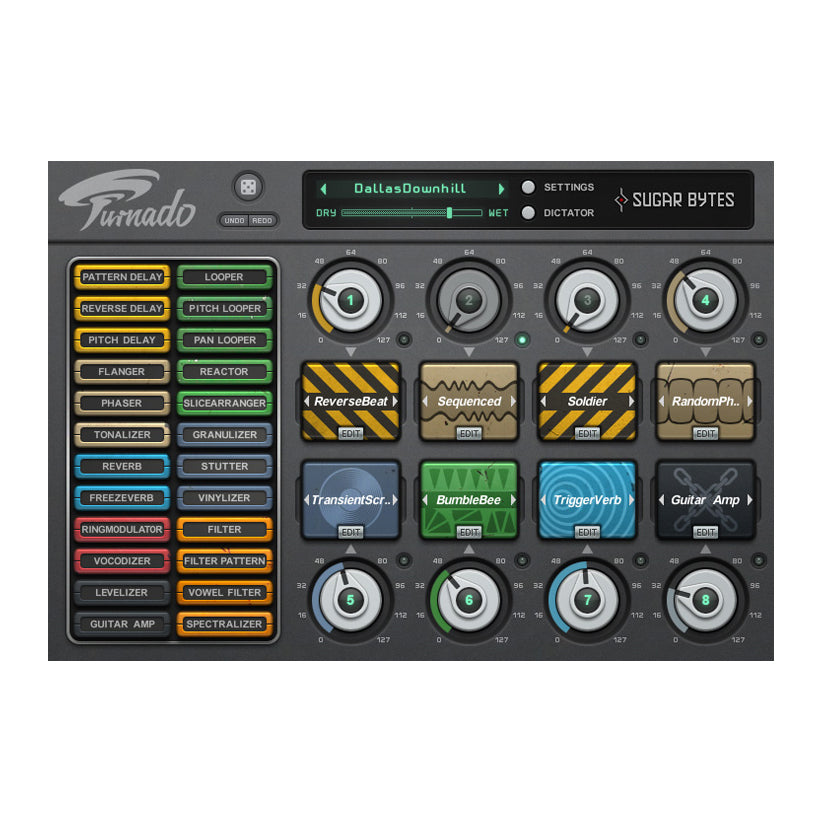The width and height of the screenshot is (822, 822).
Task: Activate DICTATOR mode
Action: point(529,212)
